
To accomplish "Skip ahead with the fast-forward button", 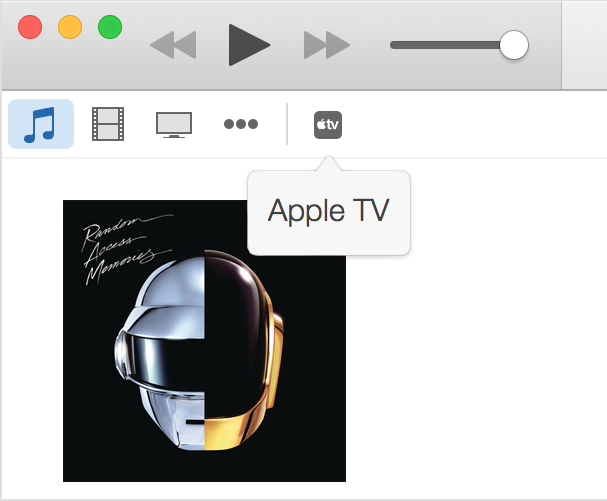I will pos(327,45).
